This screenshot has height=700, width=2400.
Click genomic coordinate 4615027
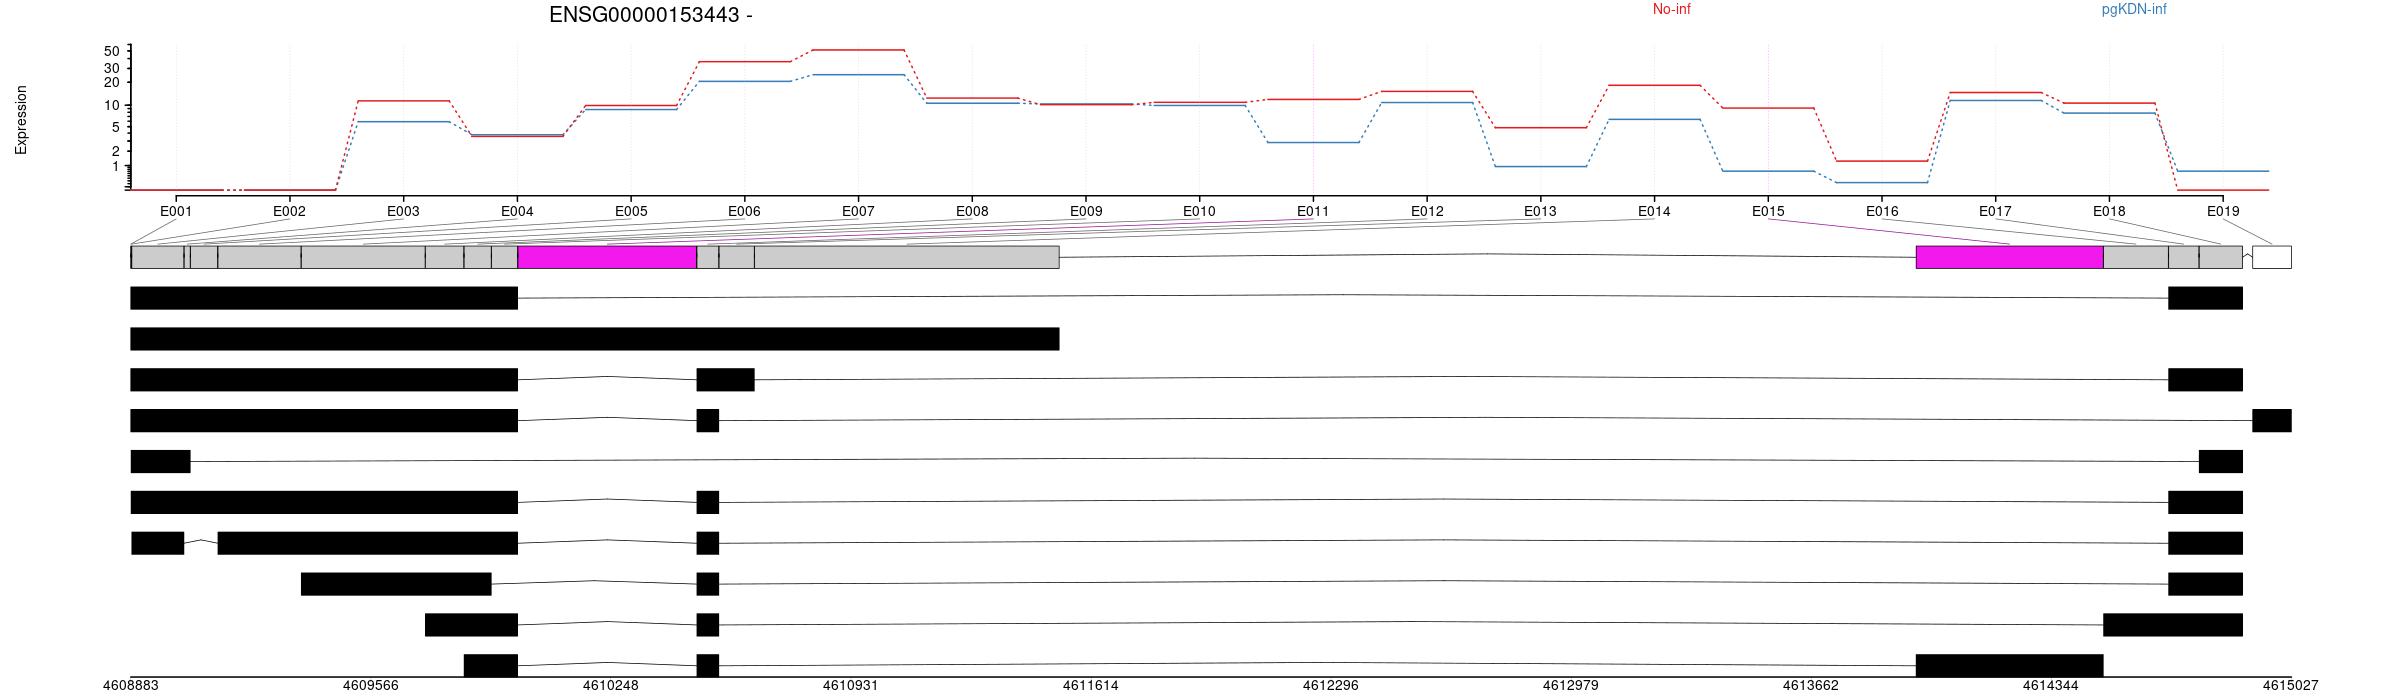2291,686
